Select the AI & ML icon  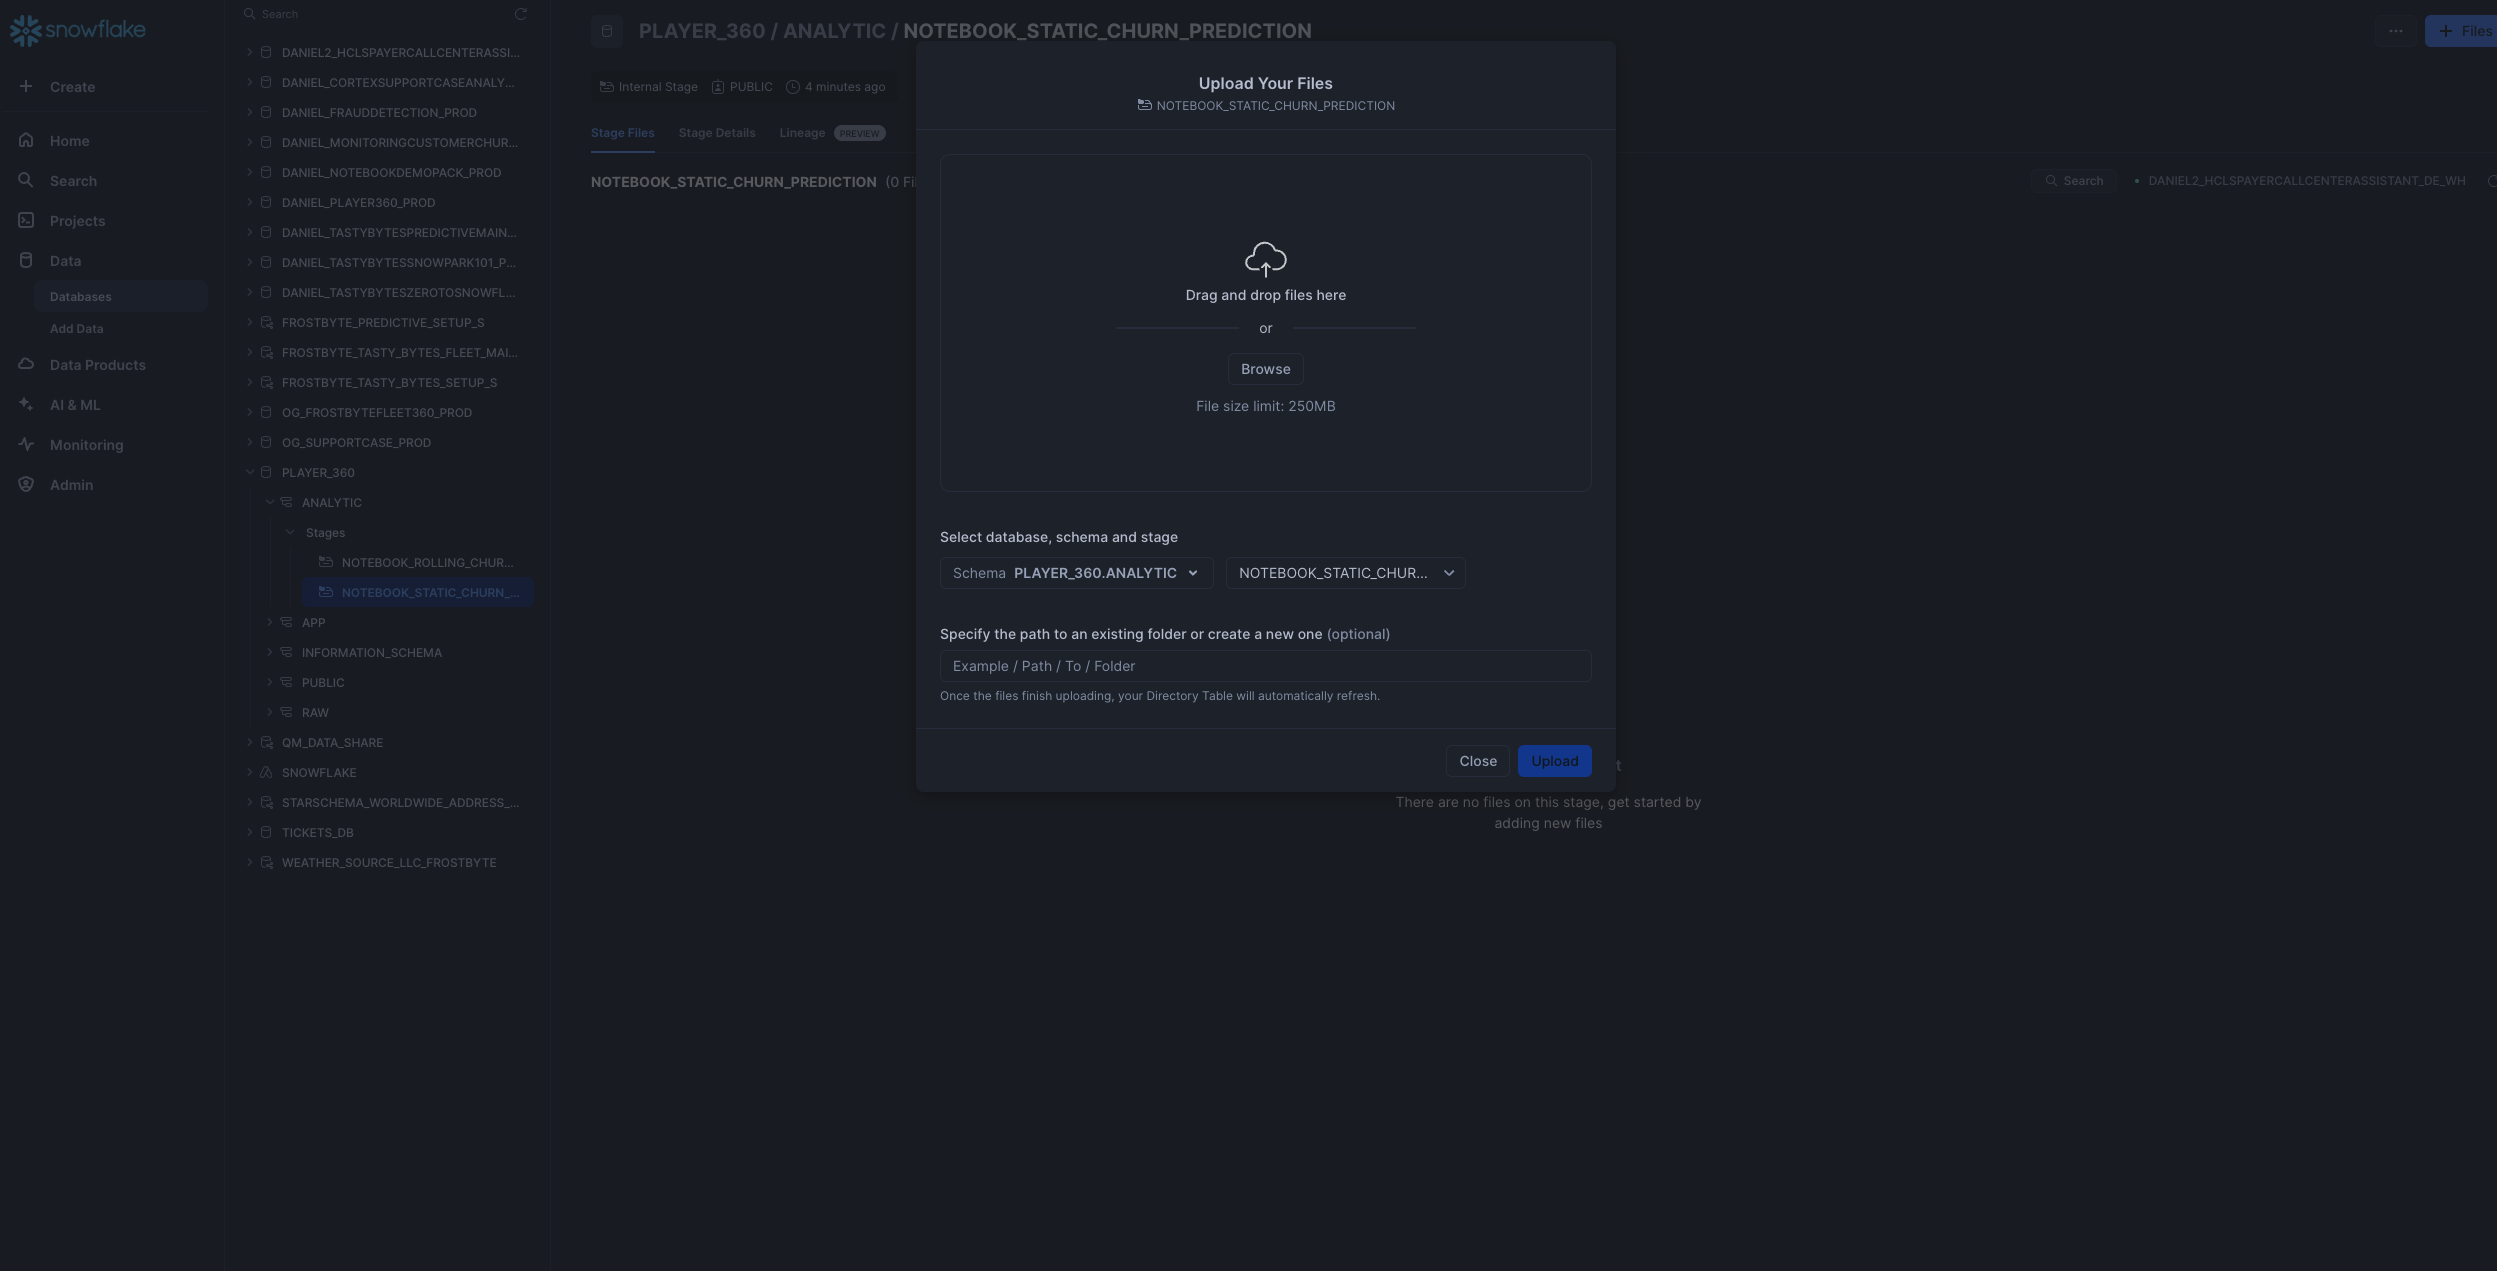26,404
